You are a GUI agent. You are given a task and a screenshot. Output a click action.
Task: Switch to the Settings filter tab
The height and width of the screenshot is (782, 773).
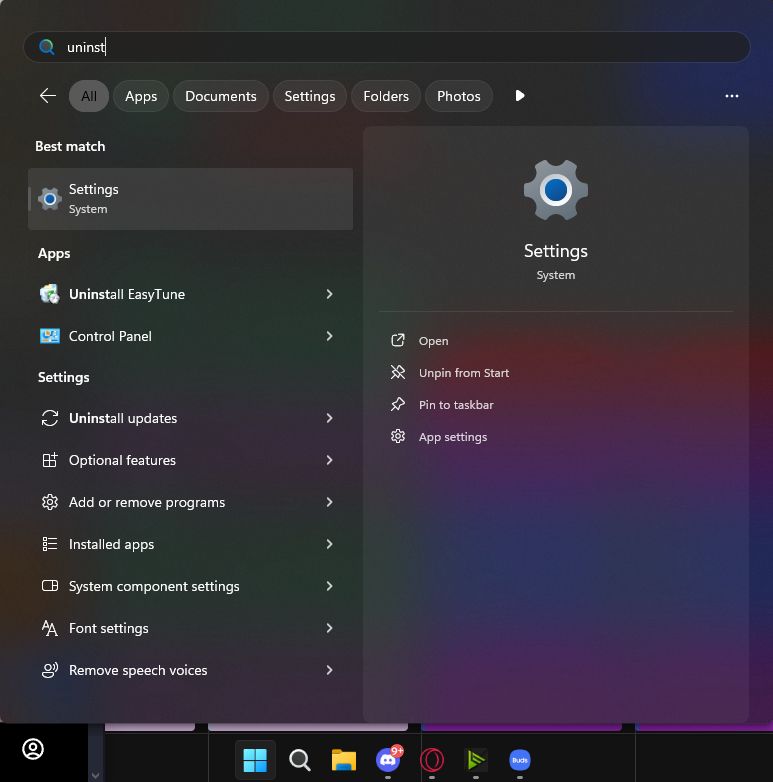[x=310, y=96]
